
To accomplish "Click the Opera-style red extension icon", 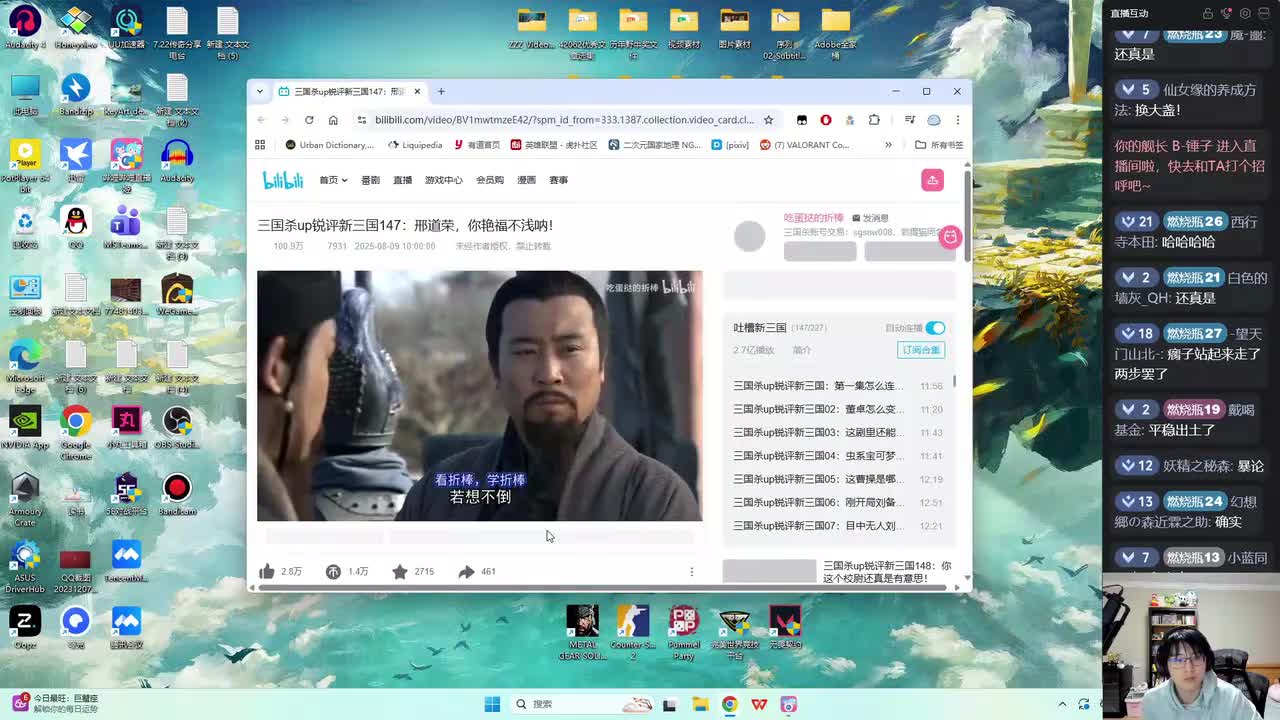I will (x=826, y=120).
